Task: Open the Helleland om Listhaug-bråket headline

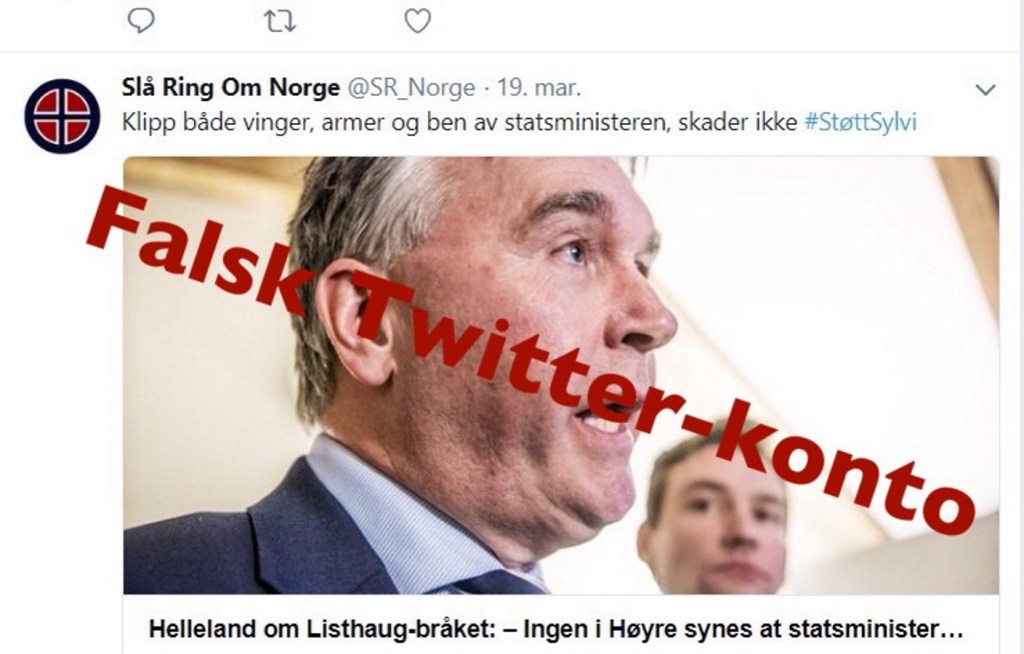Action: [556, 629]
